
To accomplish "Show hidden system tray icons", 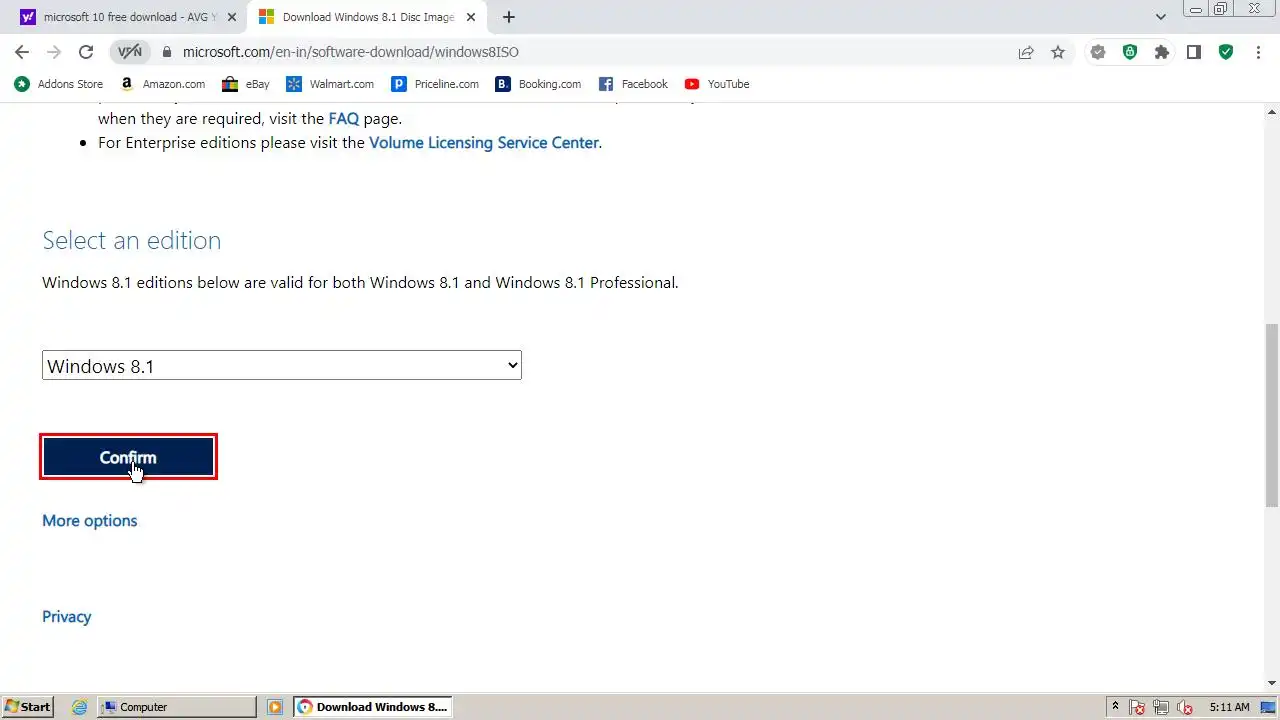I will click(1115, 707).
